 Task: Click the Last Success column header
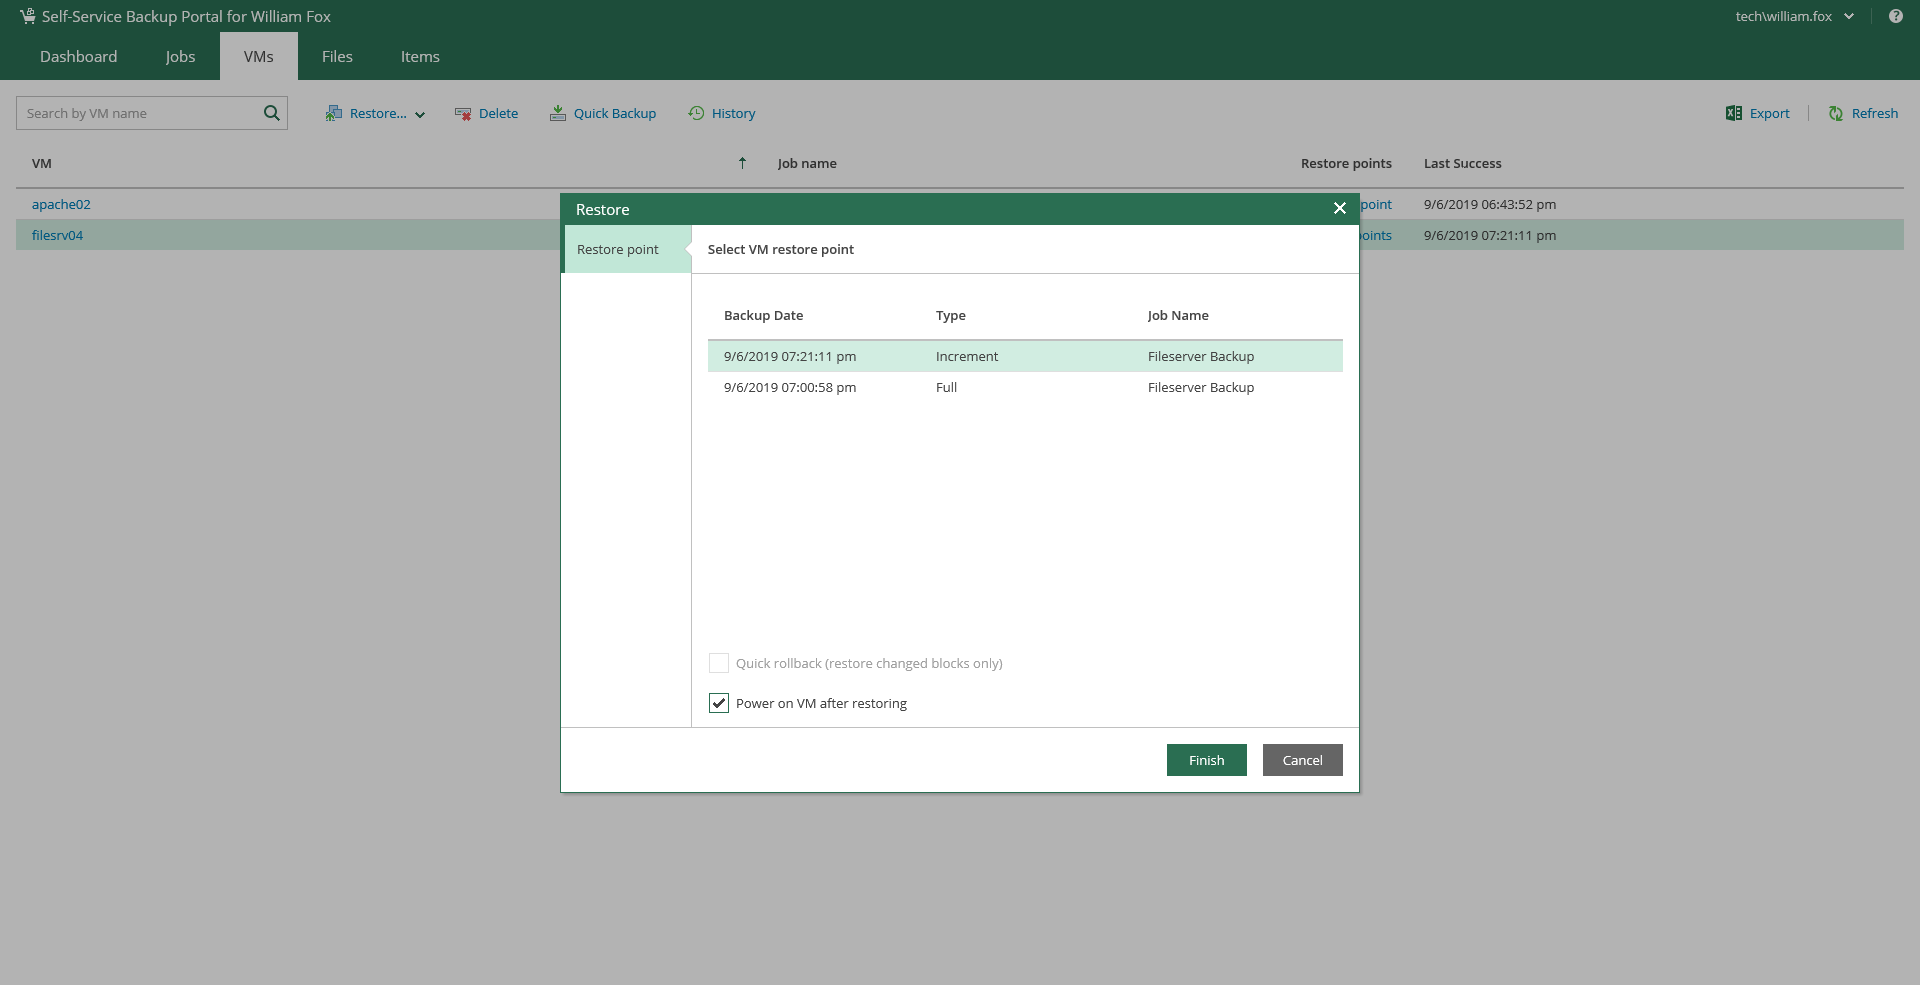(1463, 163)
